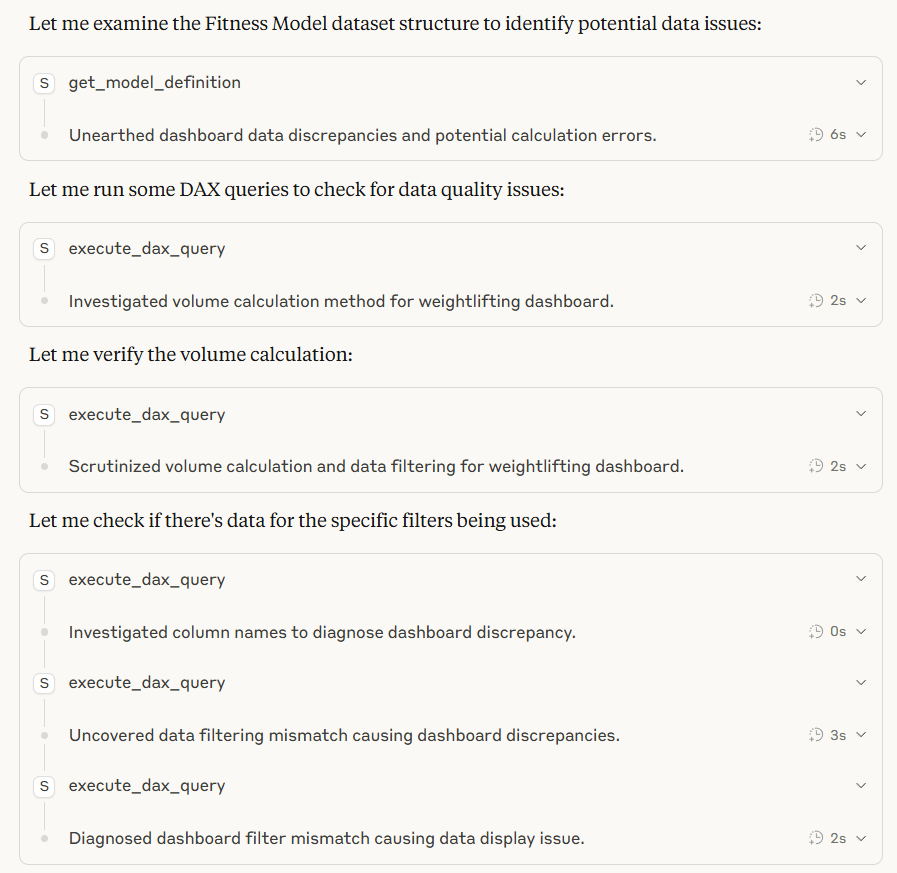Expand "Unearthed dashboard data discrepancies" chevron
Image resolution: width=897 pixels, height=873 pixels.
[x=861, y=135]
